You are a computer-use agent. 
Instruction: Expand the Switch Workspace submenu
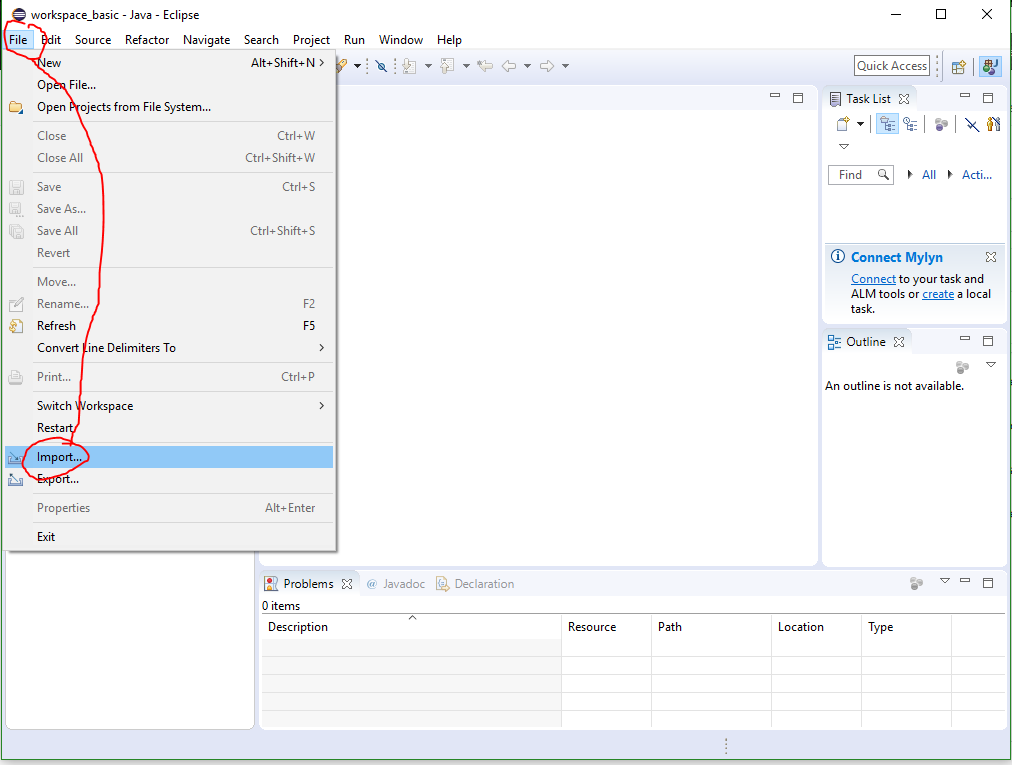(x=169, y=406)
